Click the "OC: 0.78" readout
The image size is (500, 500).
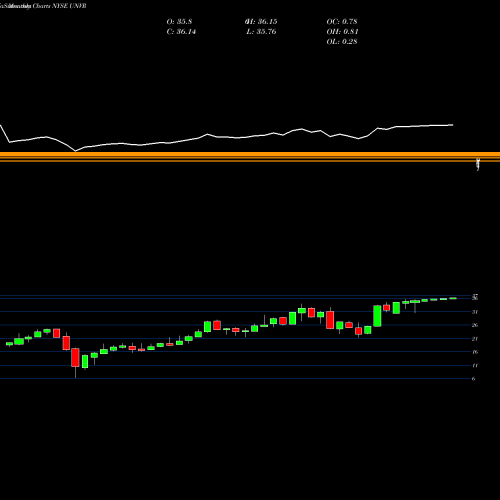pyautogui.click(x=342, y=22)
